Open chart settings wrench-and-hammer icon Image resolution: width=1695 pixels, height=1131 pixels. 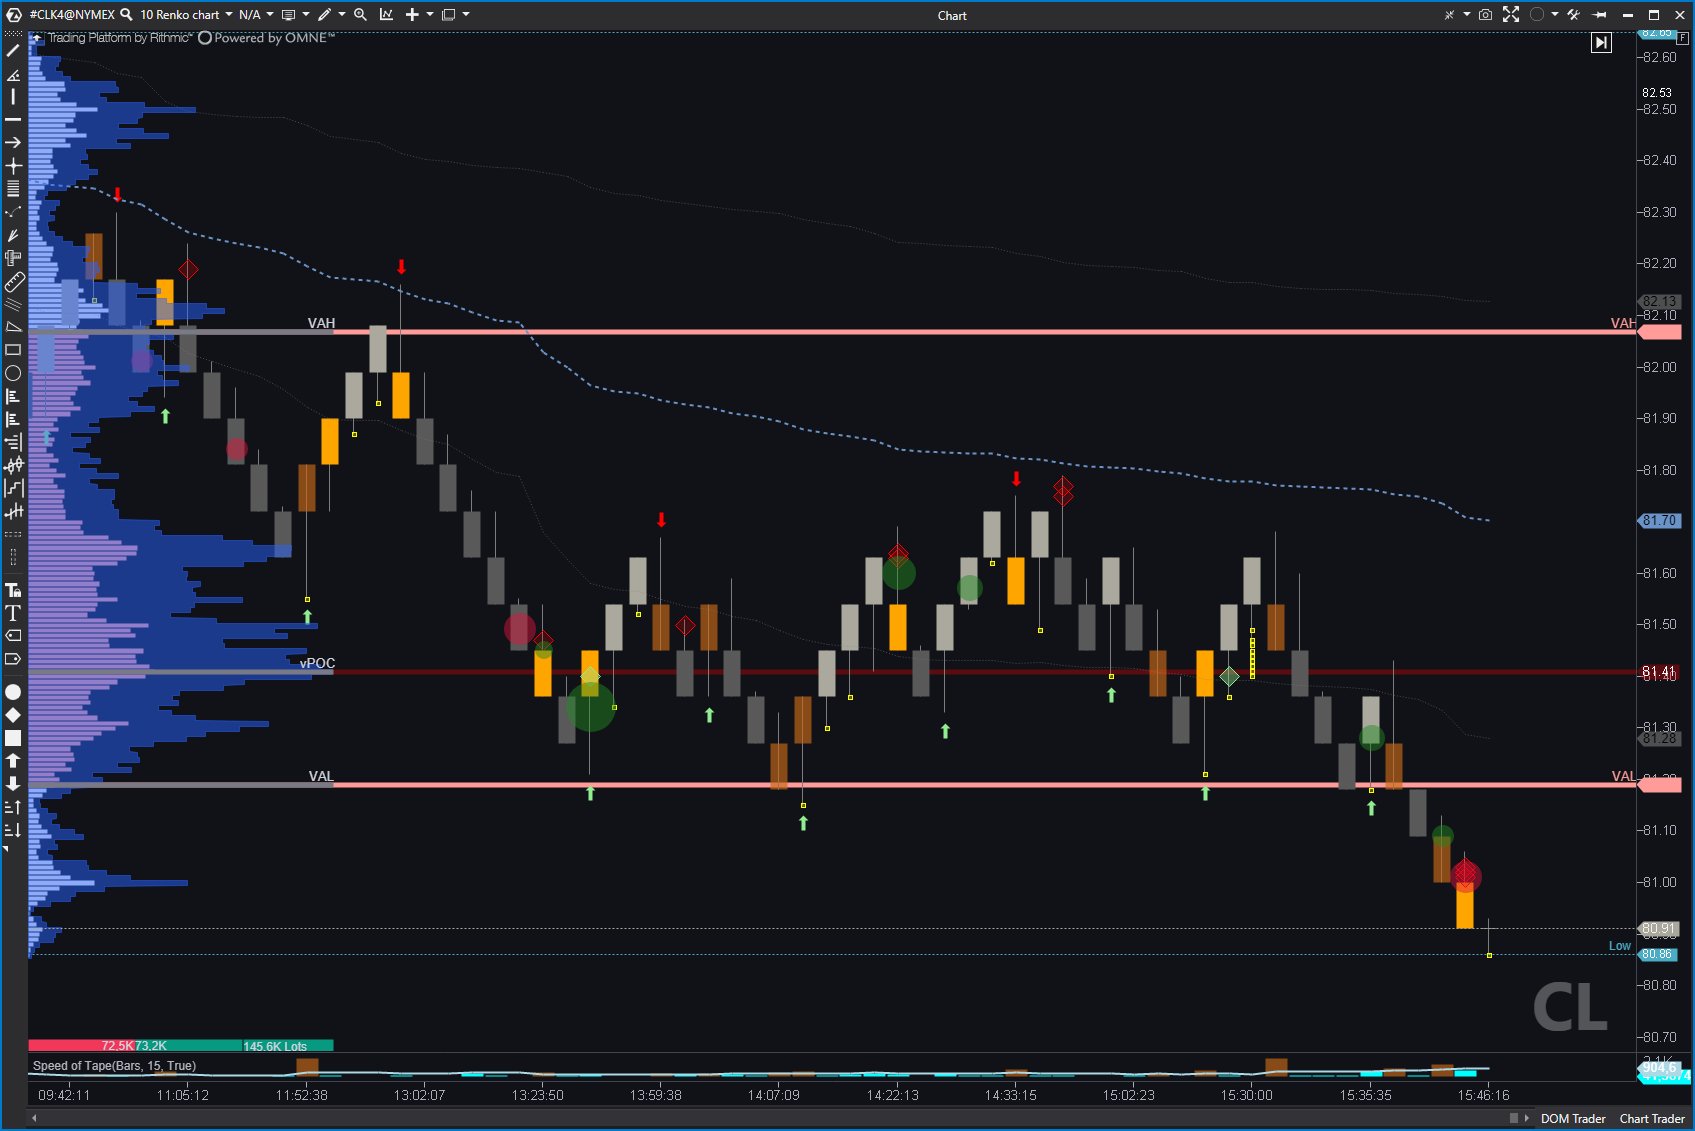(1573, 15)
